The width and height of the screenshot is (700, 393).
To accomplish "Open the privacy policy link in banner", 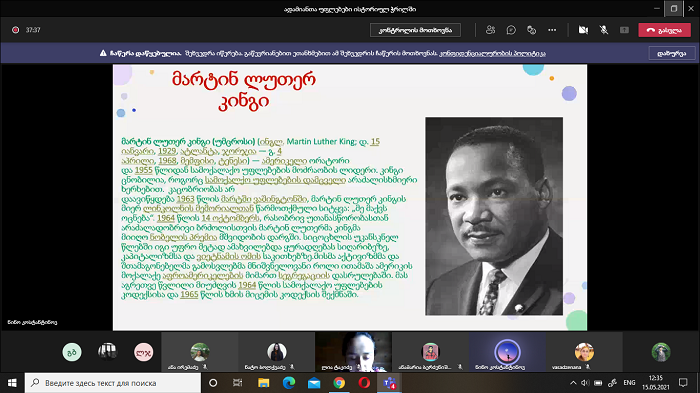I will tap(492, 53).
